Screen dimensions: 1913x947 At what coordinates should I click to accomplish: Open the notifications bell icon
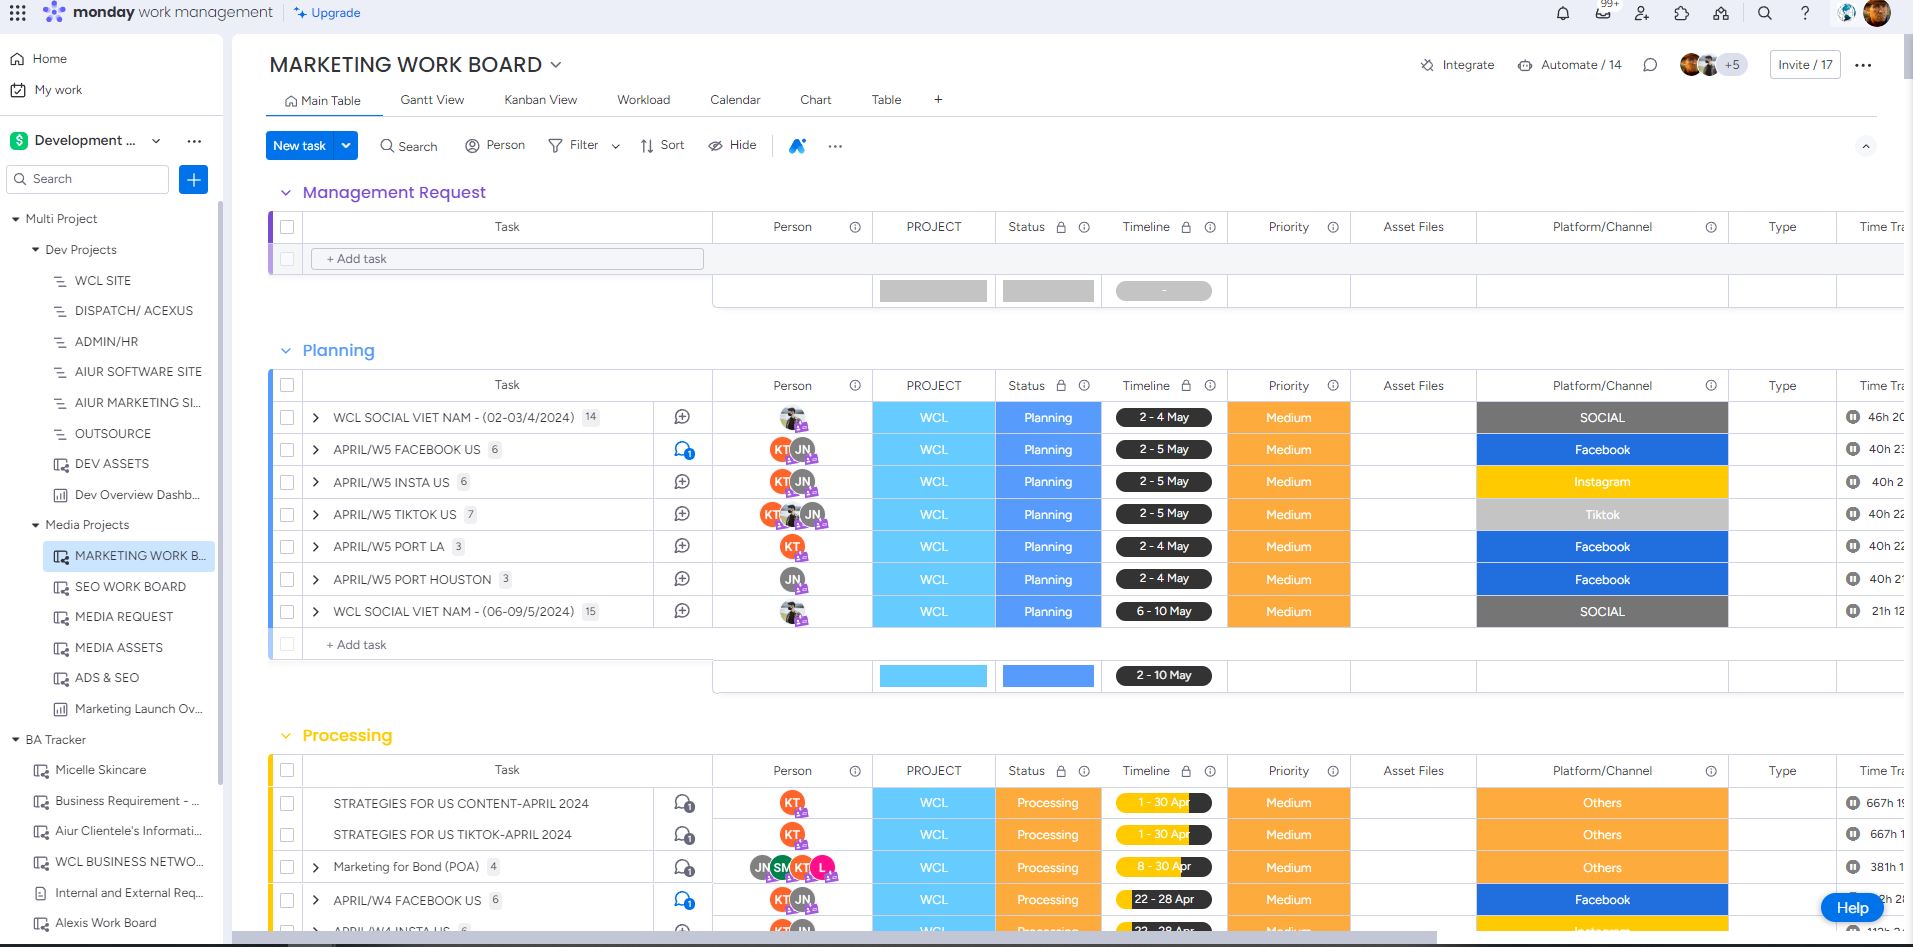[x=1563, y=13]
